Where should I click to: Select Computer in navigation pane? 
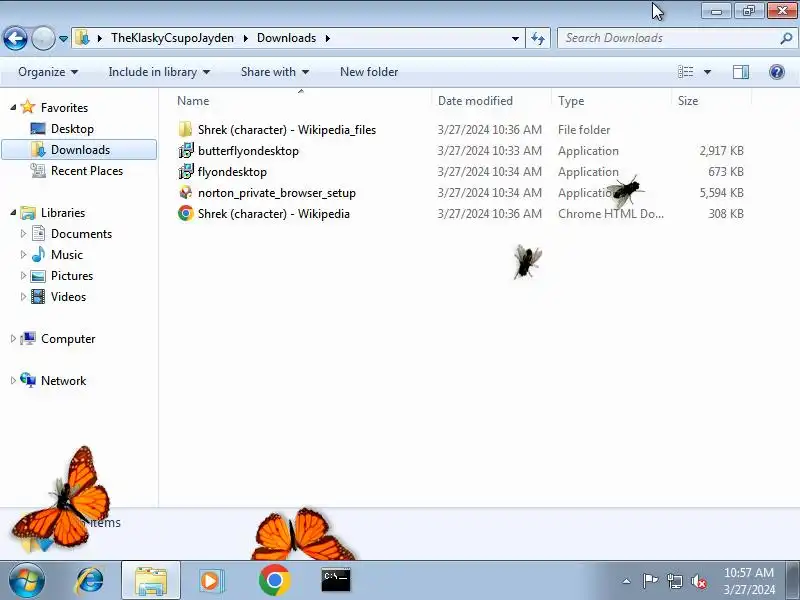pyautogui.click(x=68, y=339)
